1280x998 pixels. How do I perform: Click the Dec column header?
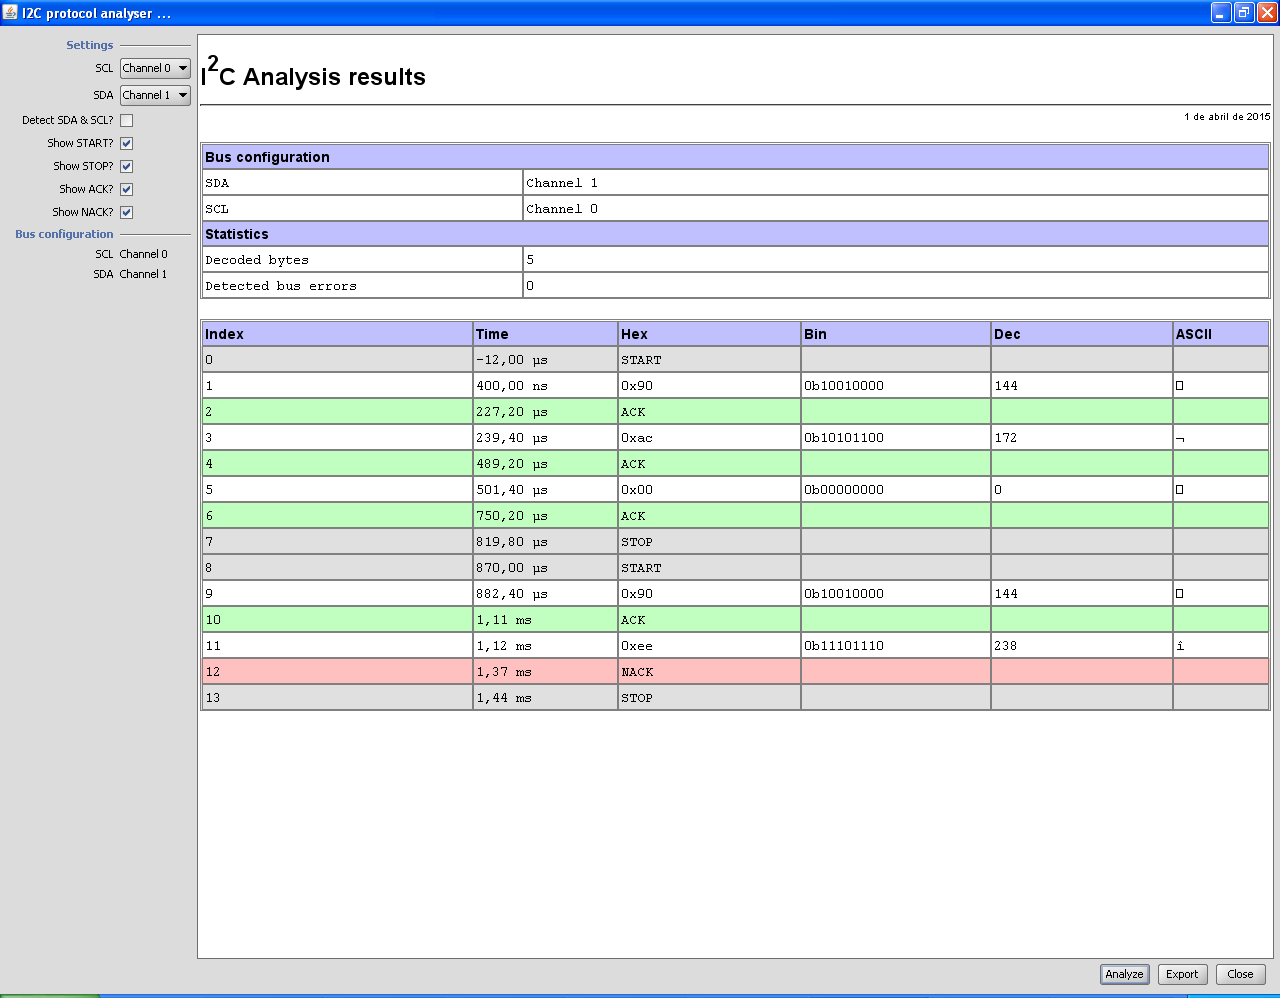click(1082, 334)
